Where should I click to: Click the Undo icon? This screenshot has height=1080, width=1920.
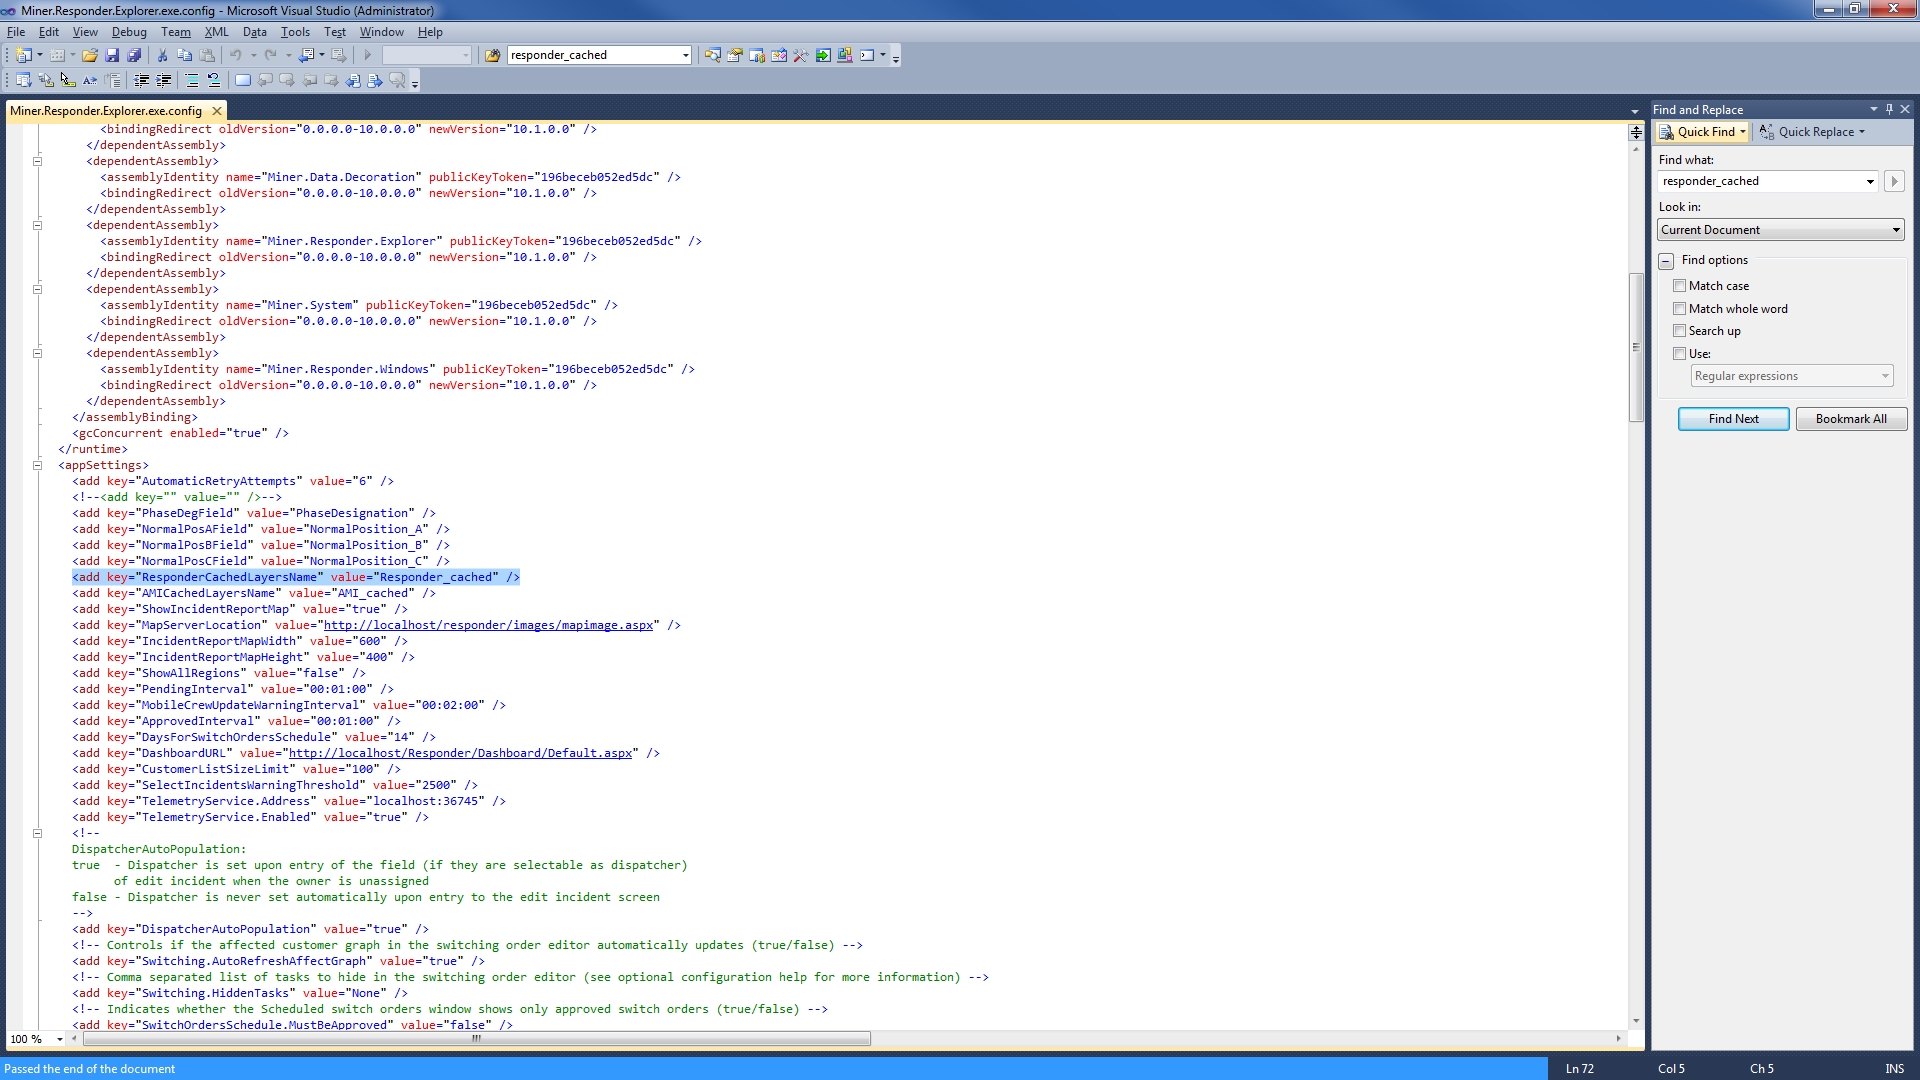236,55
